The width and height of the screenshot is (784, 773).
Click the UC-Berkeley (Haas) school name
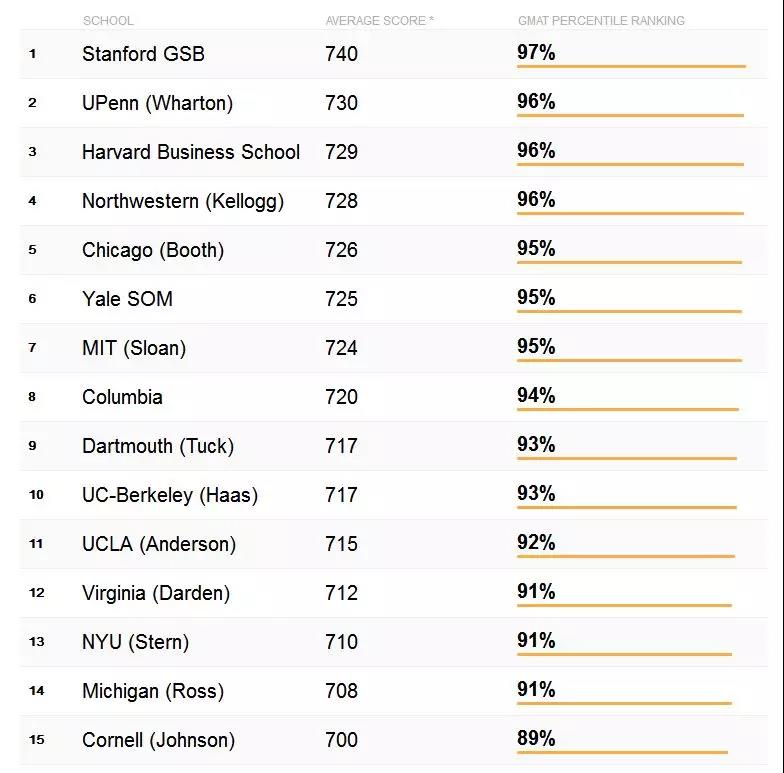click(170, 495)
